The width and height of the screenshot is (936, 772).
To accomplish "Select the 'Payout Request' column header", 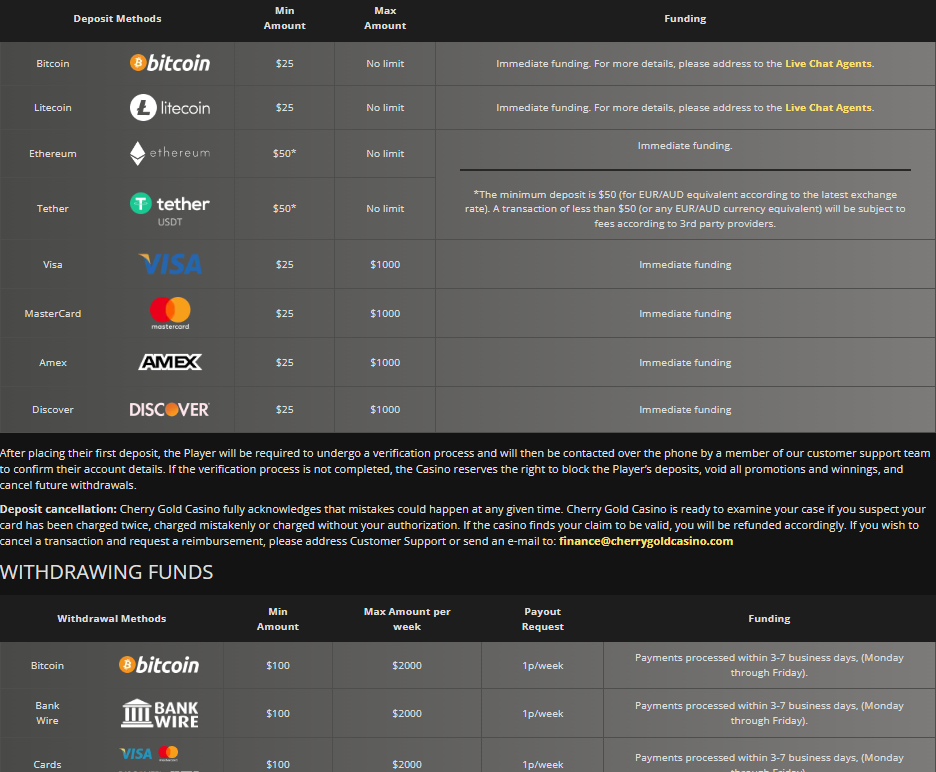I will 543,619.
